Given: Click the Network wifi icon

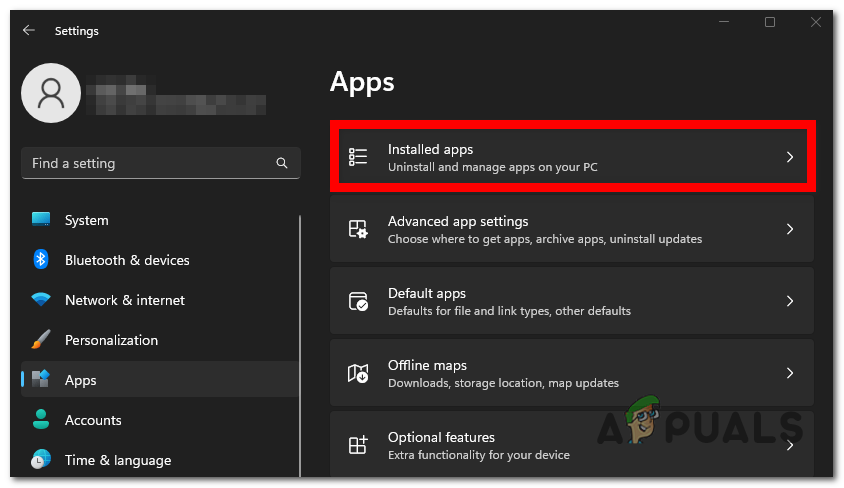Looking at the screenshot, I should 41,299.
